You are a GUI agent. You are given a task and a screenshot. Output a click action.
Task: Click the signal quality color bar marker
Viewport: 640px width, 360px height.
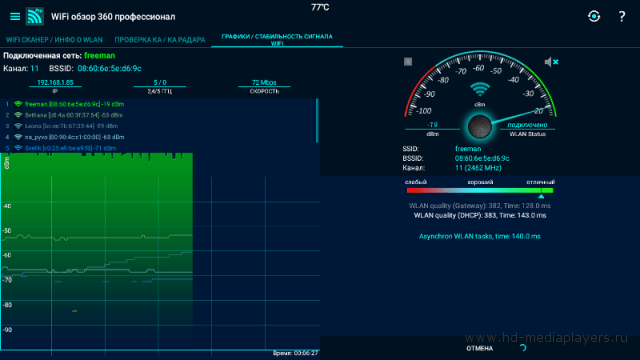[541, 196]
